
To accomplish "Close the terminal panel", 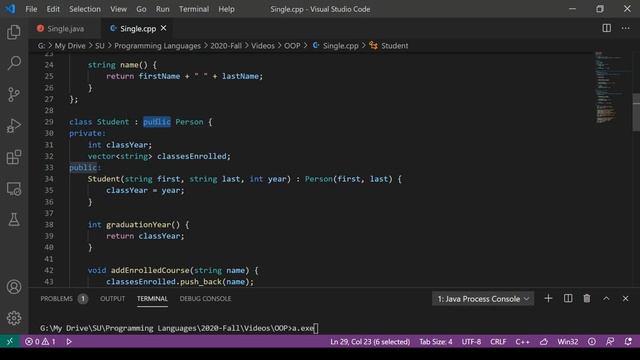I will pos(625,298).
